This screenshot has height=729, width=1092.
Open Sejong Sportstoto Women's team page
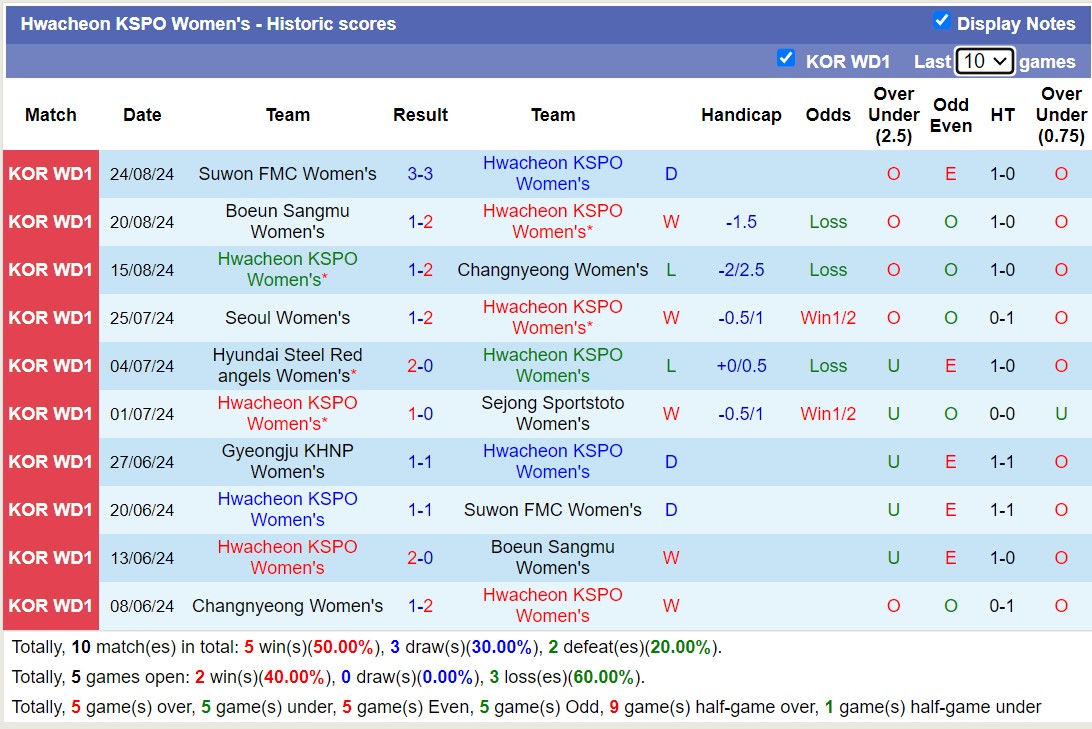[x=553, y=413]
